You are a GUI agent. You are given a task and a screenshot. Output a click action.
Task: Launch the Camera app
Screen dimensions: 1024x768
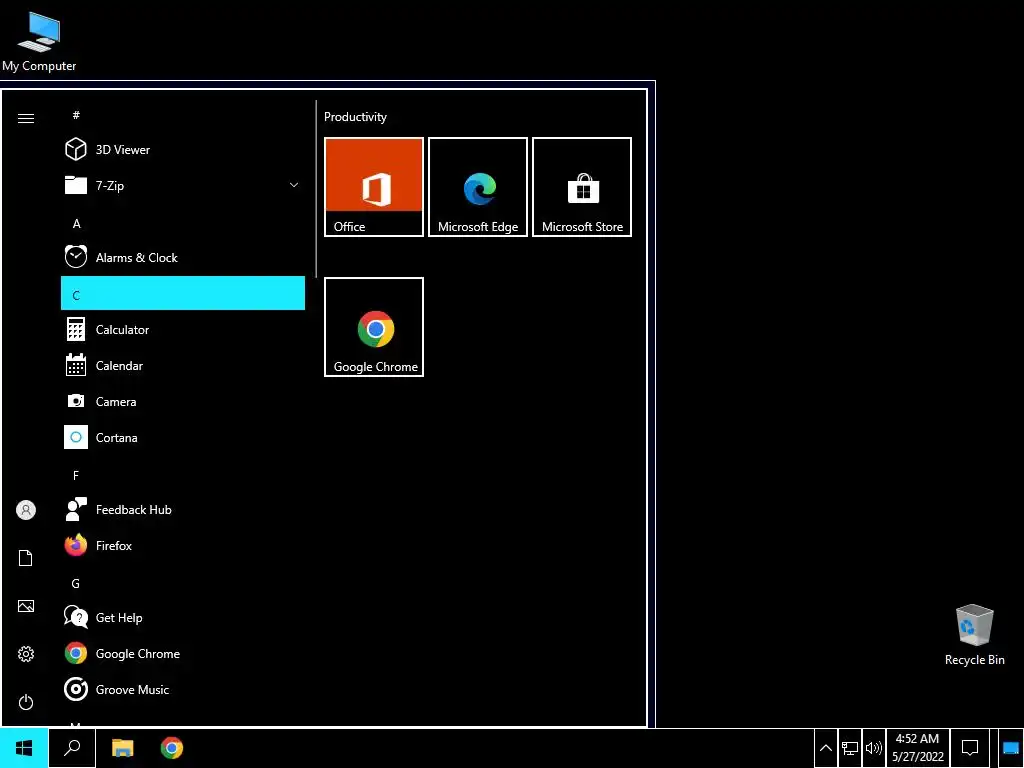pos(183,402)
